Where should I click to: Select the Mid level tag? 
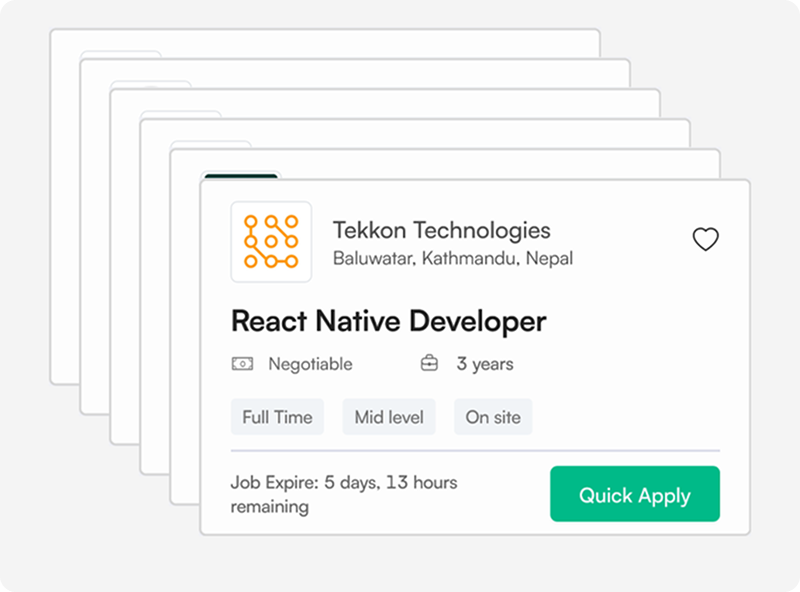point(389,417)
